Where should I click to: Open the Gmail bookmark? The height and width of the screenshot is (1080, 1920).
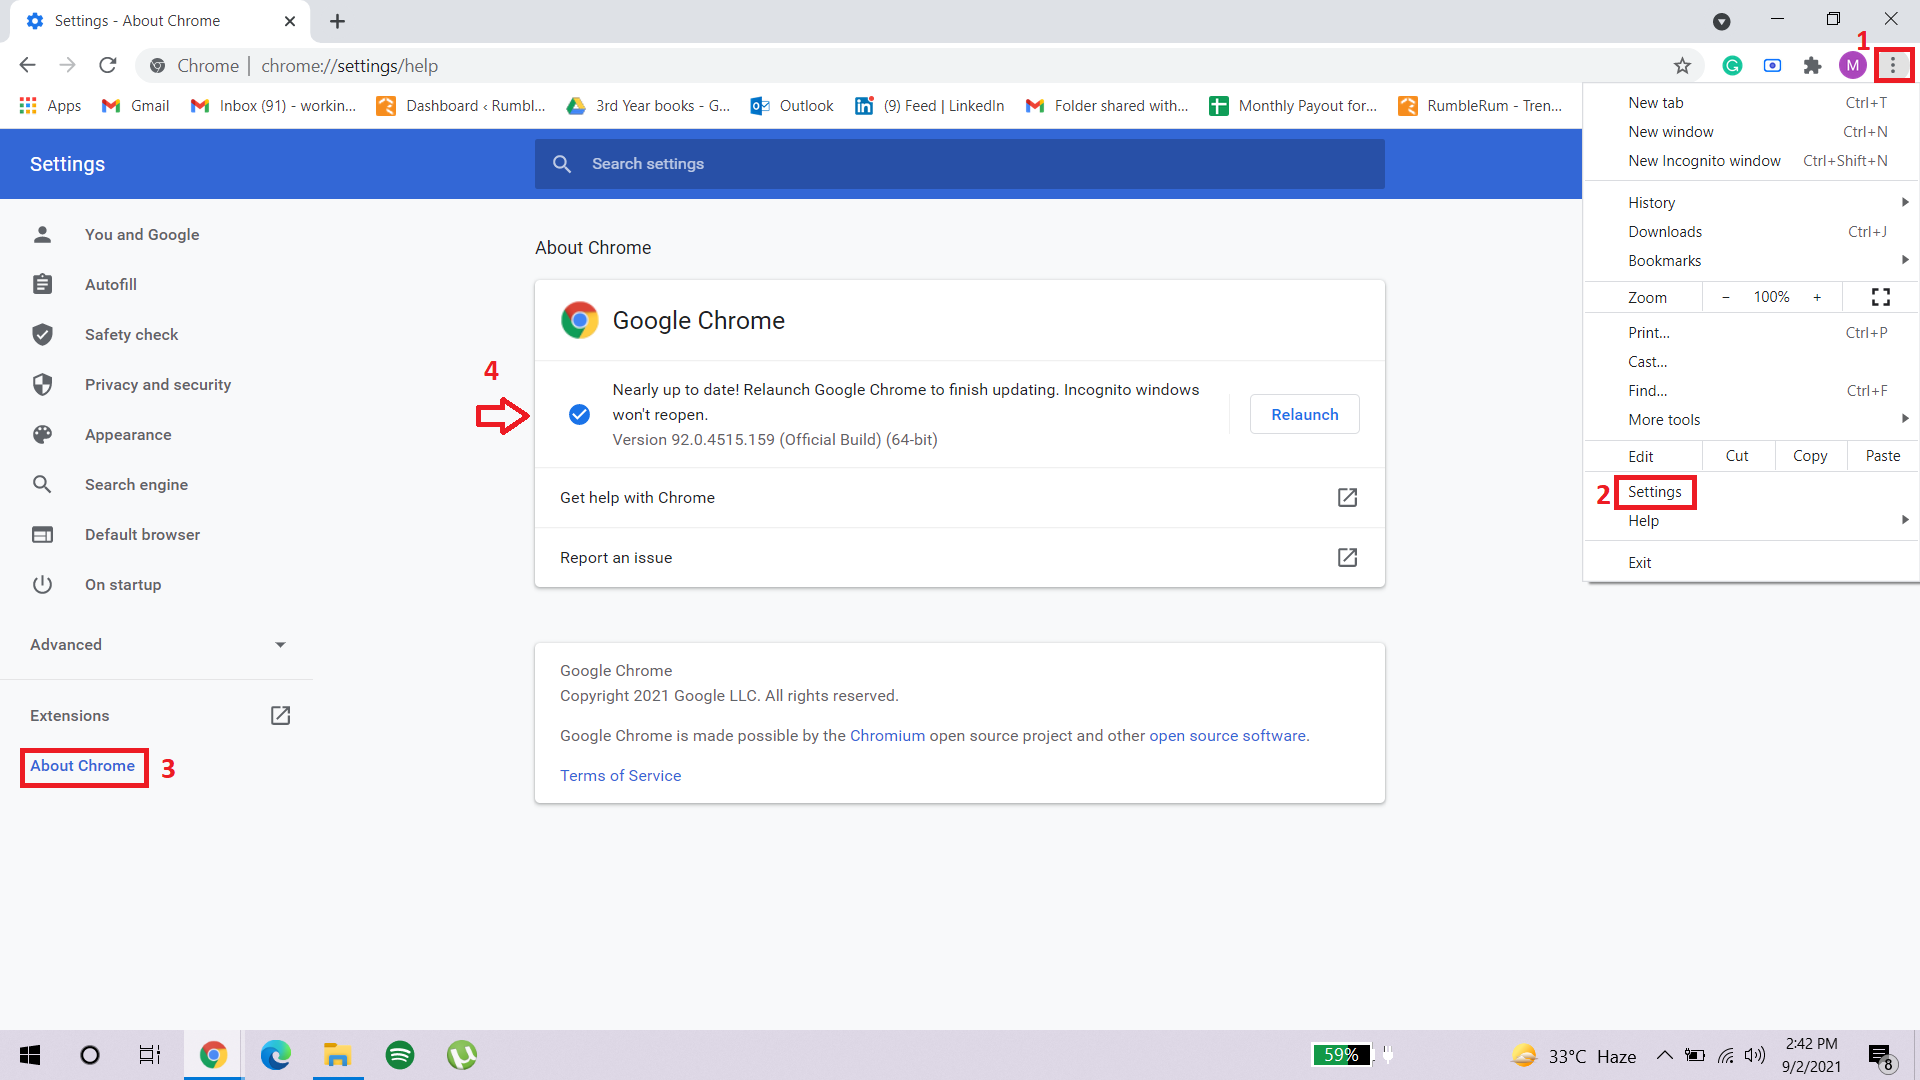click(x=136, y=106)
